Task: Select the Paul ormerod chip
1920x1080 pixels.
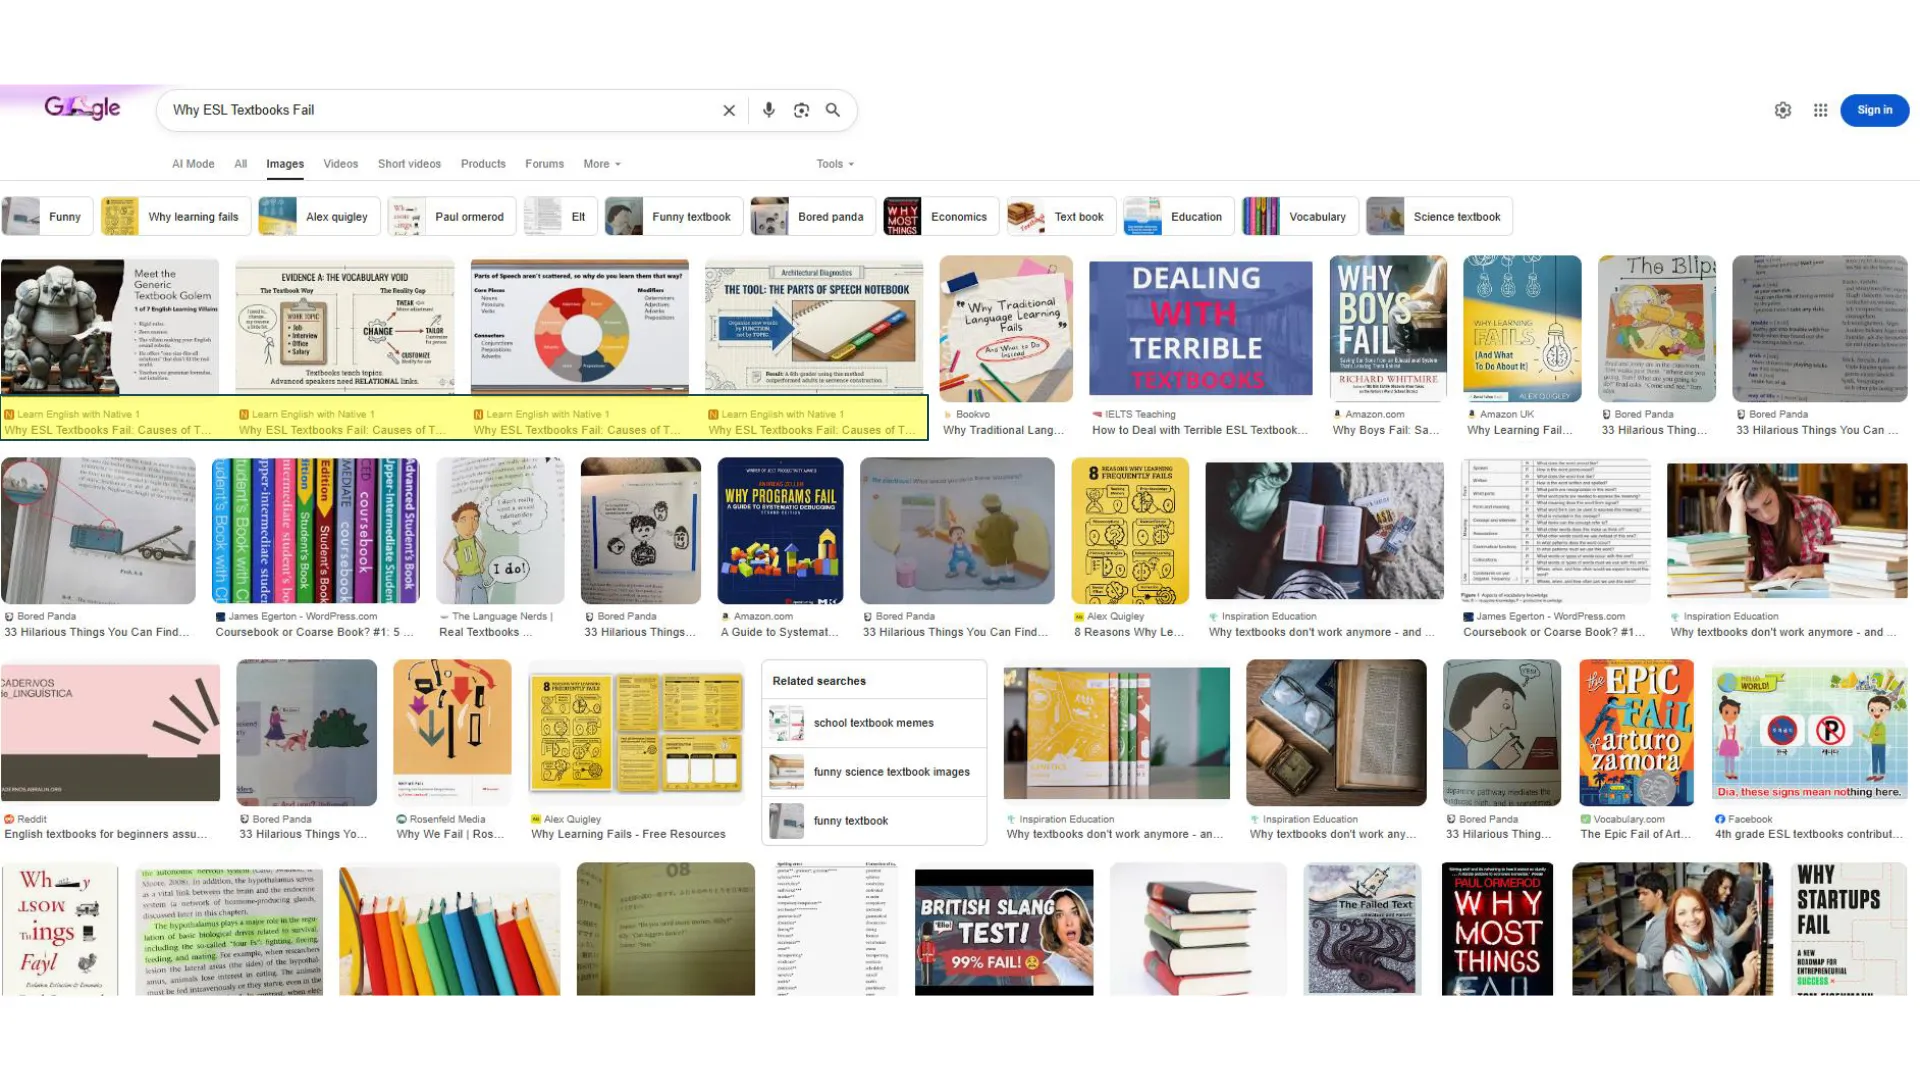Action: pyautogui.click(x=452, y=216)
